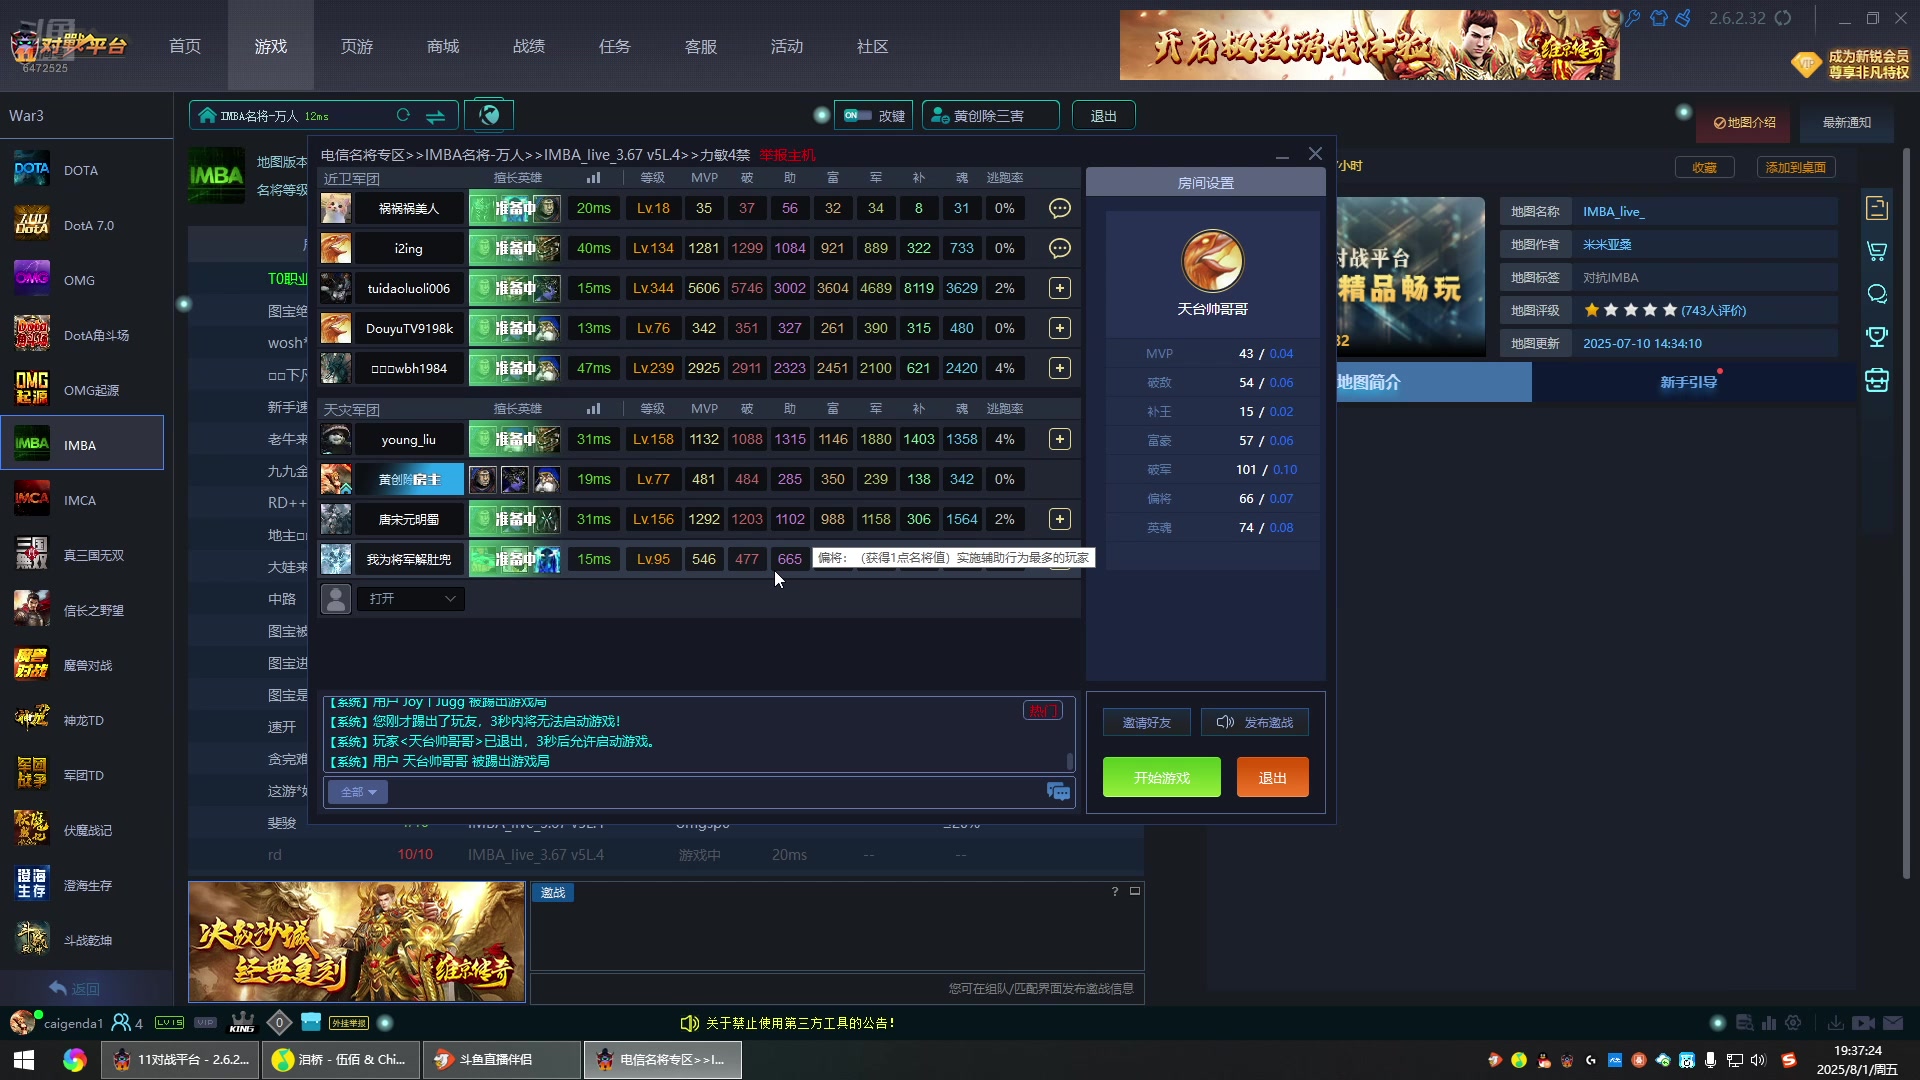Go to the 首页 tab
This screenshot has height=1080, width=1920.
[x=185, y=46]
